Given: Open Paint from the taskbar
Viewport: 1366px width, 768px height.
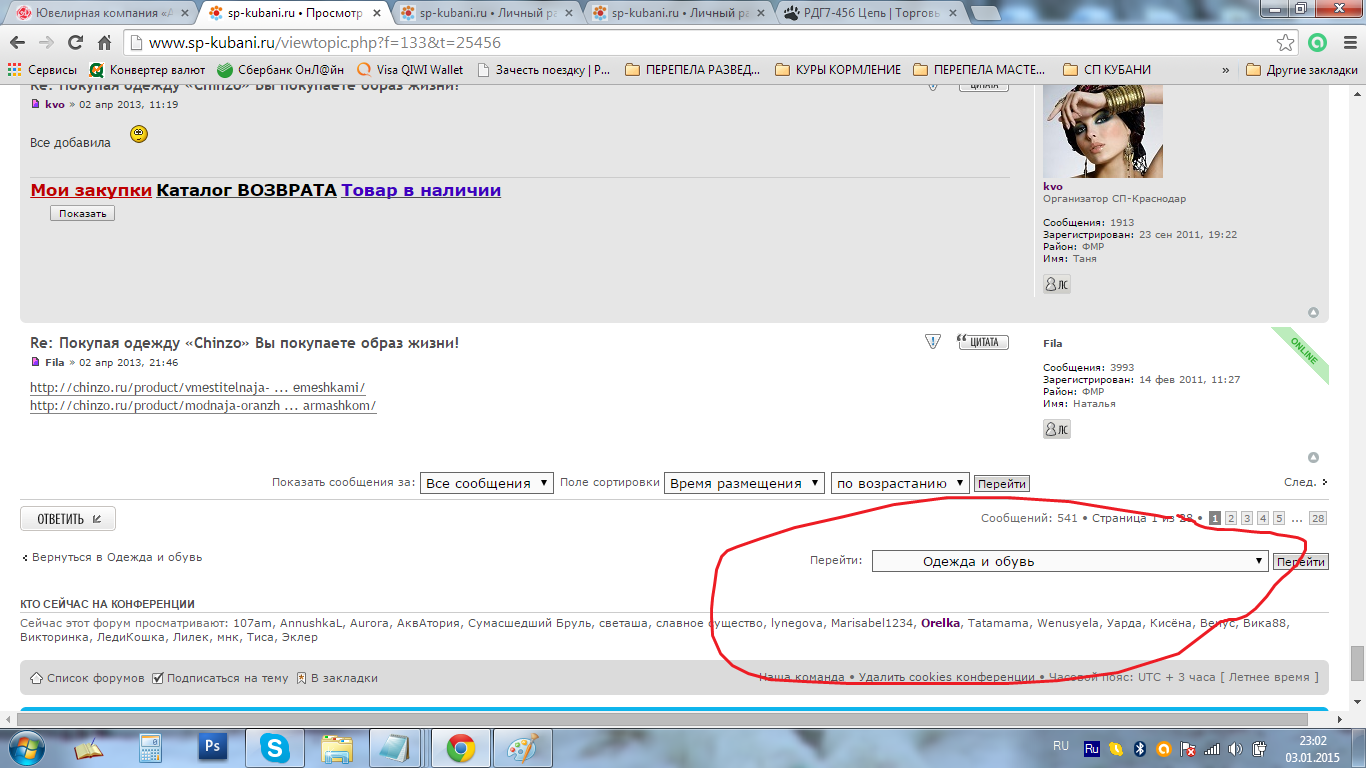Looking at the screenshot, I should [x=522, y=748].
